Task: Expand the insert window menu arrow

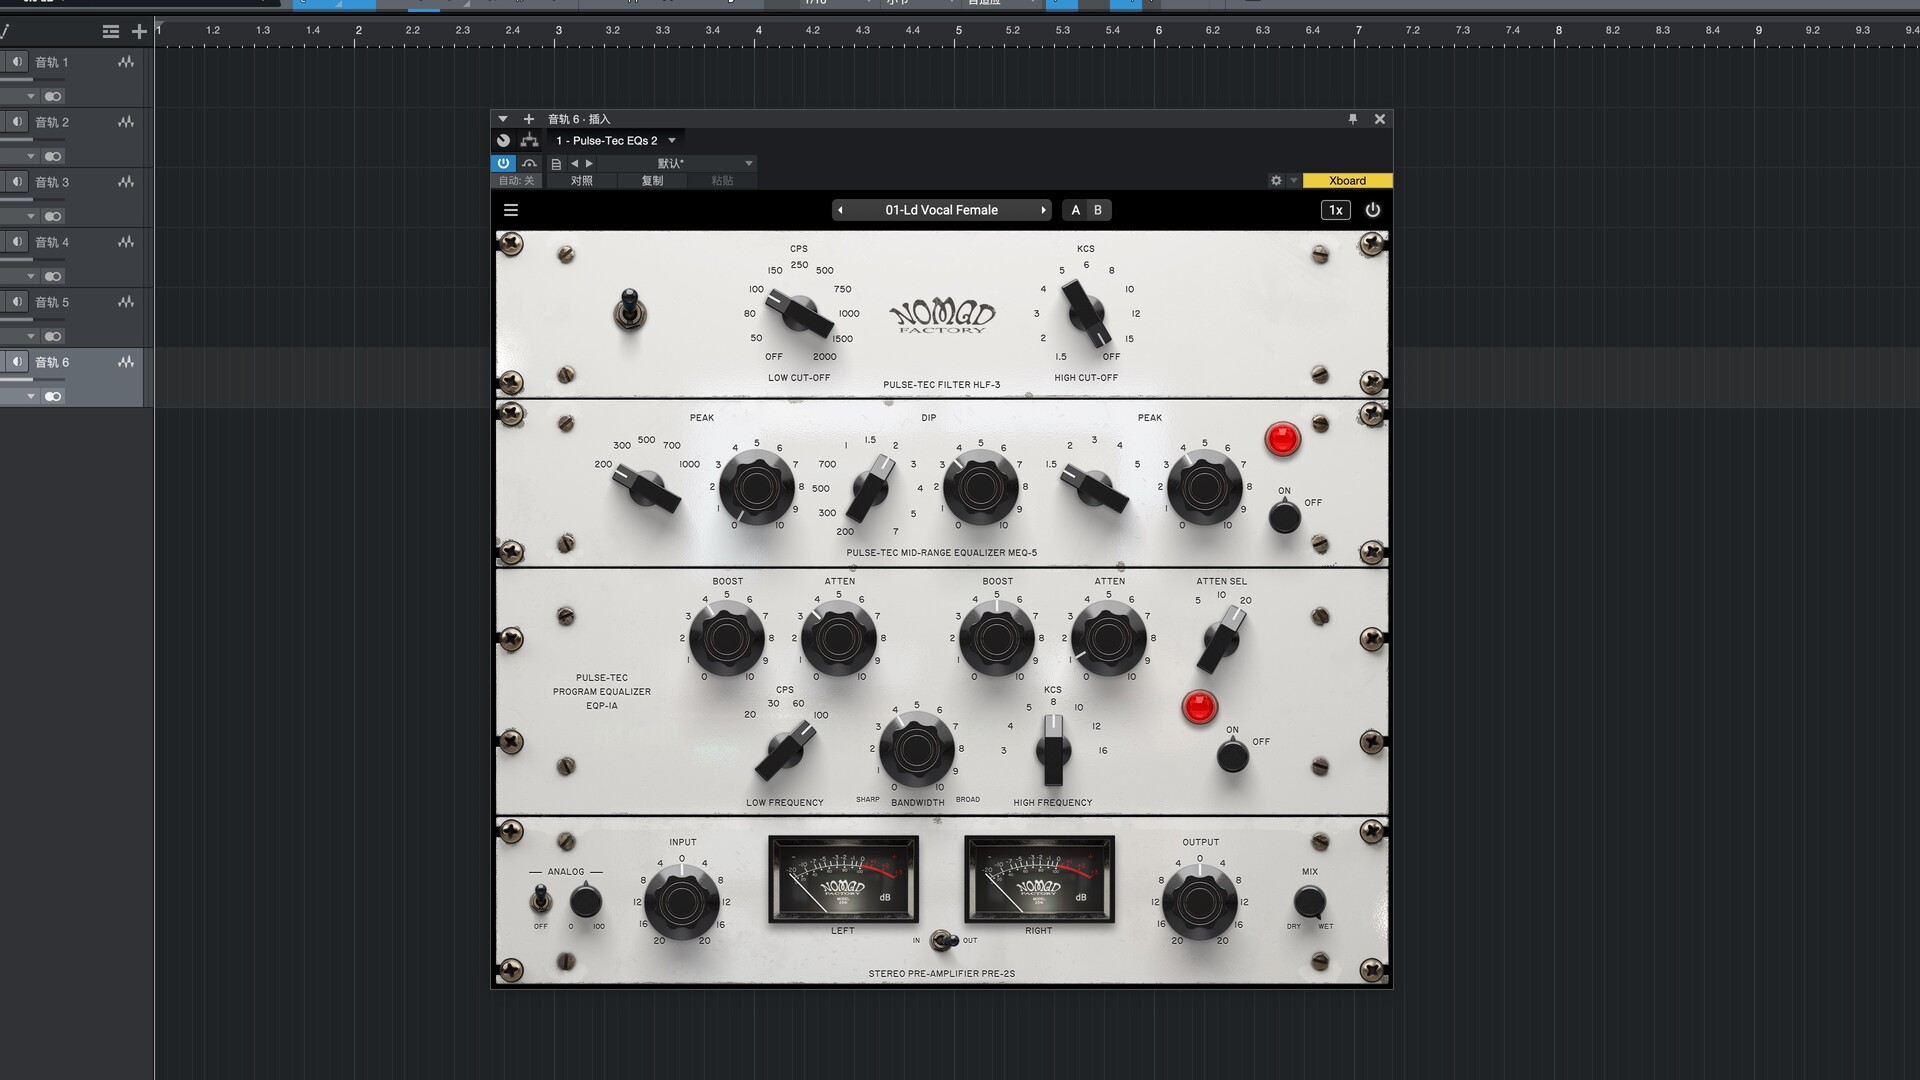Action: click(x=503, y=119)
